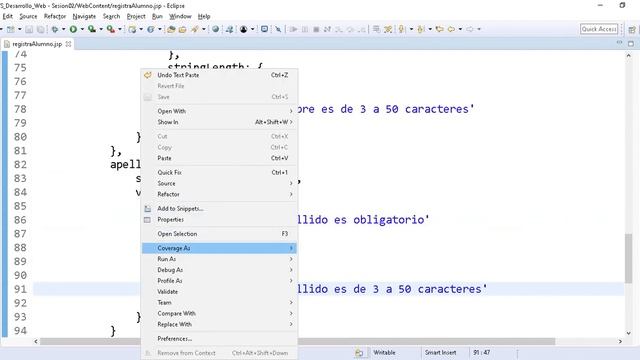
Task: Open the Next Annotation dropdown arrow
Action: [x=411, y=29]
